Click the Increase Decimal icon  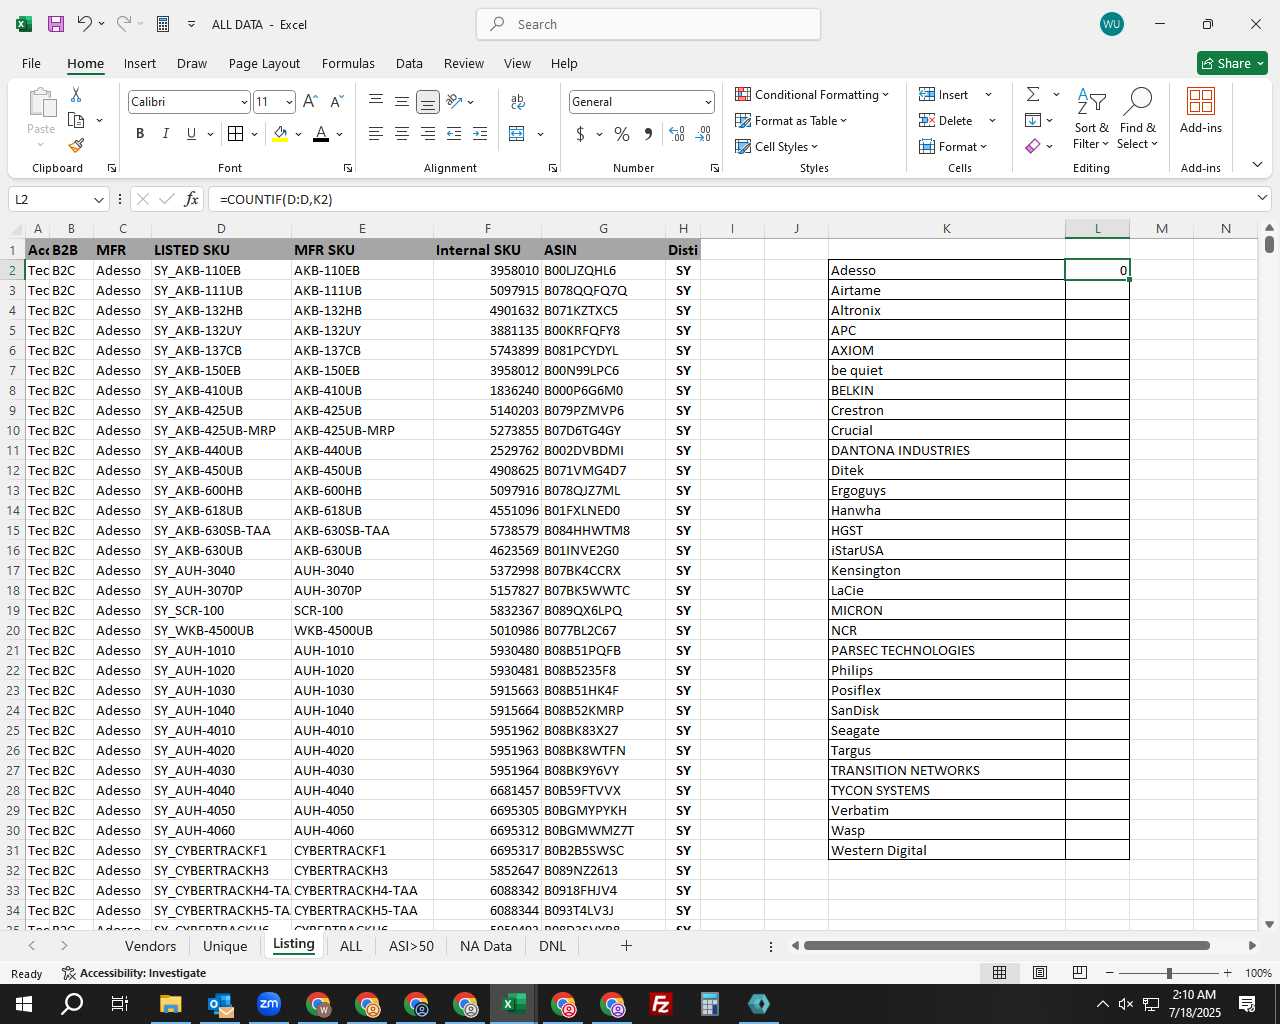[677, 134]
